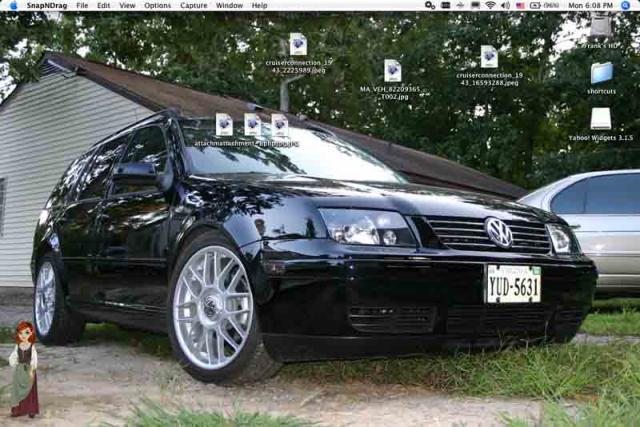Click the gears icon in the menu bar

430,5
